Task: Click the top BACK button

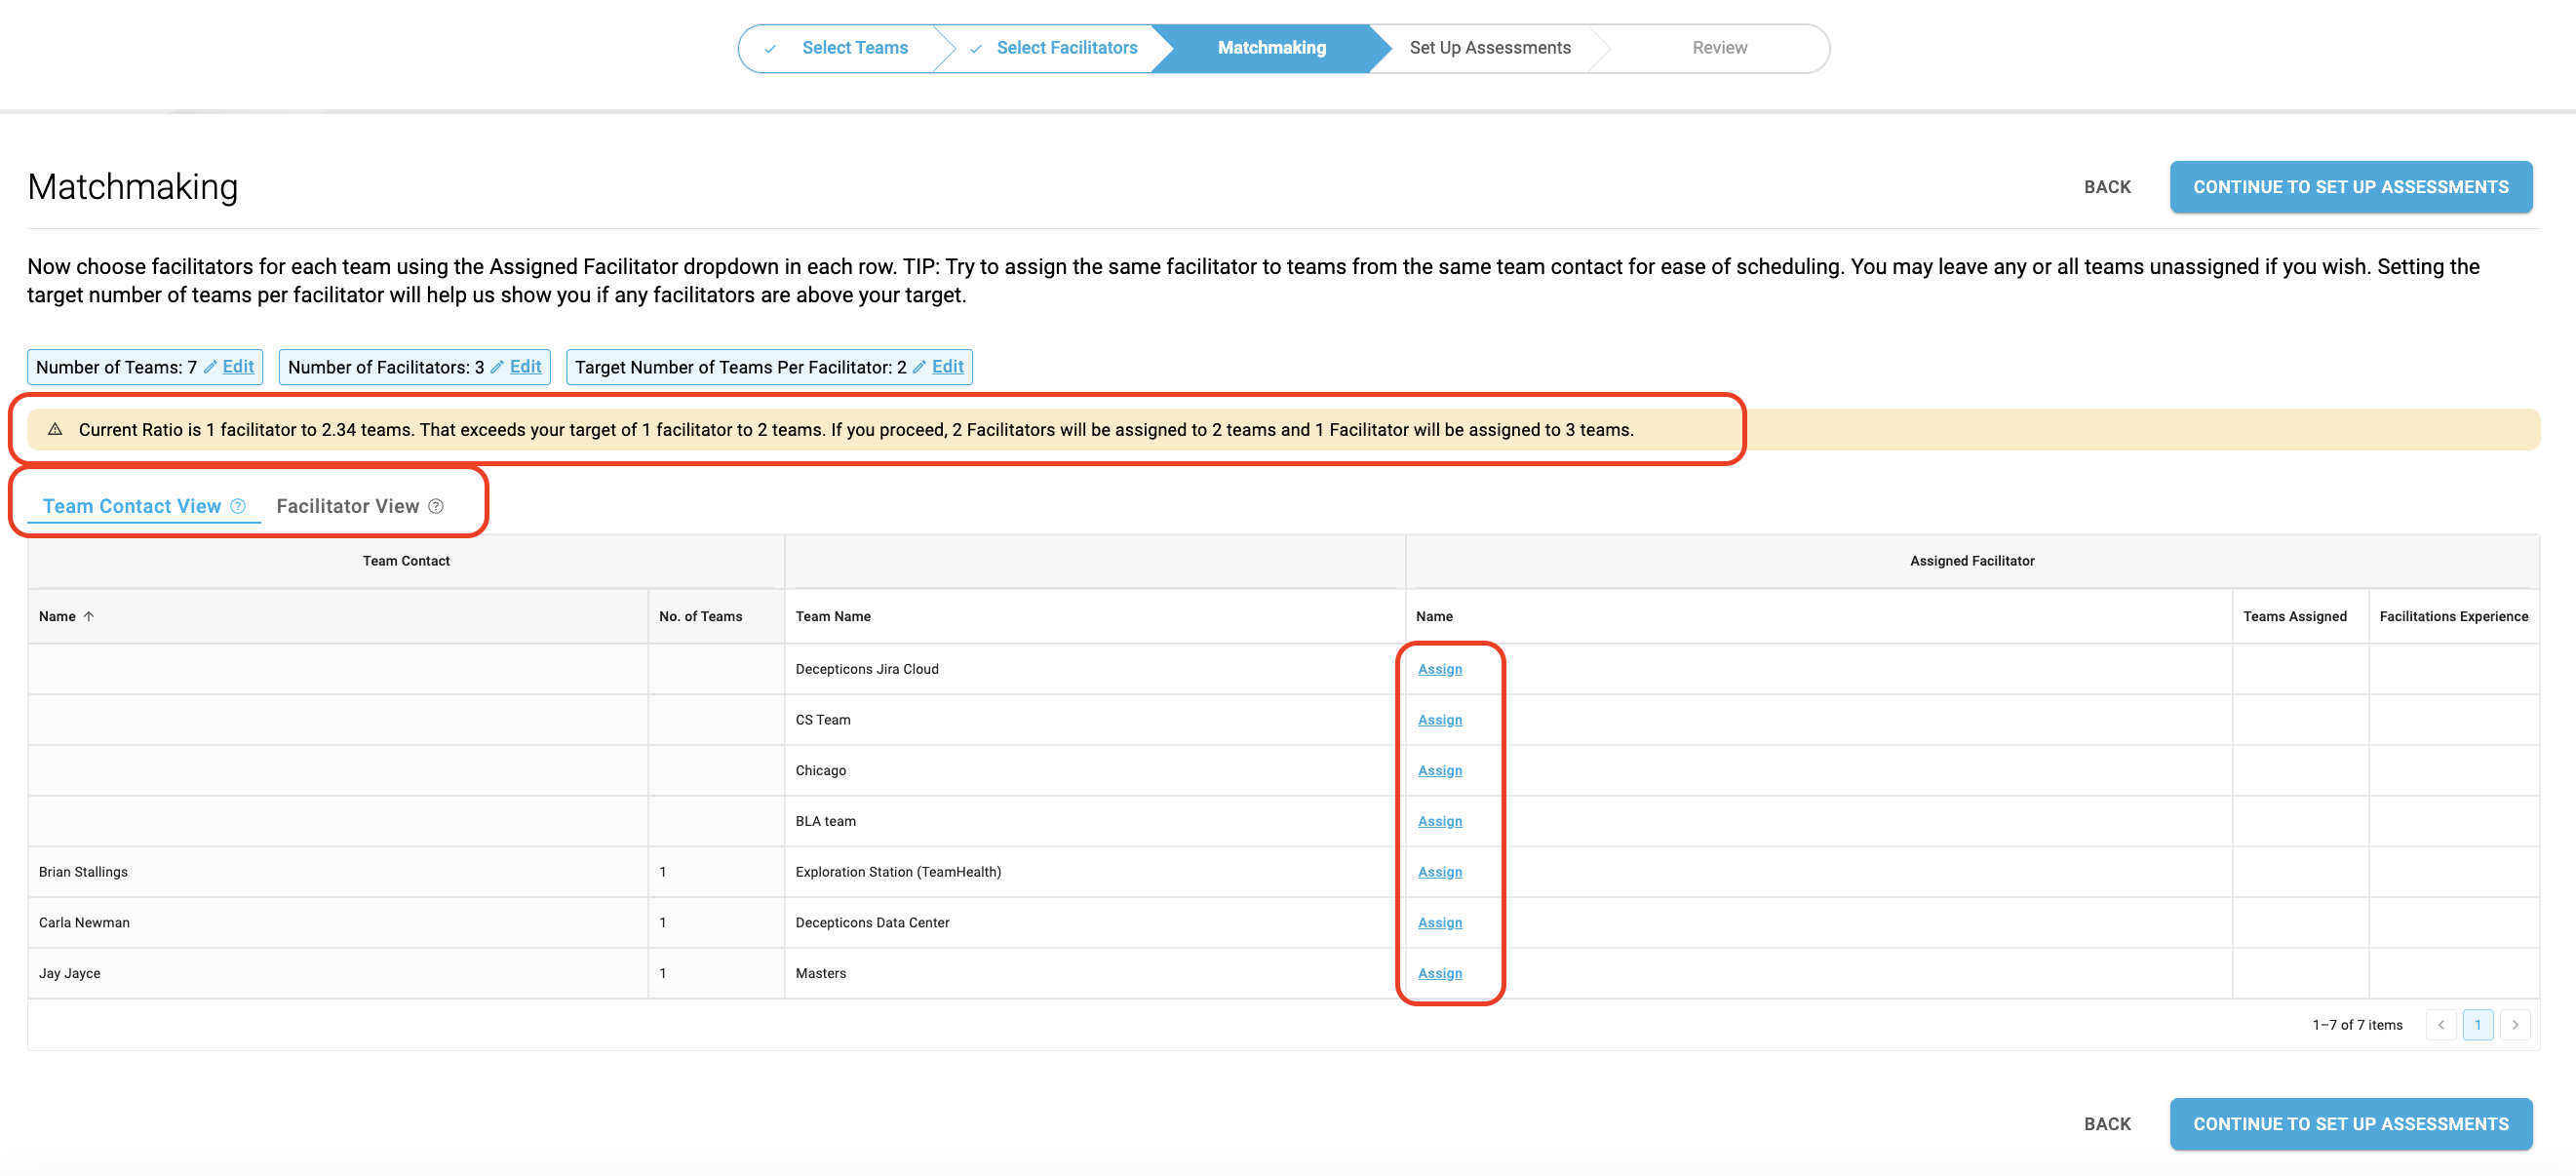Action: point(2107,187)
